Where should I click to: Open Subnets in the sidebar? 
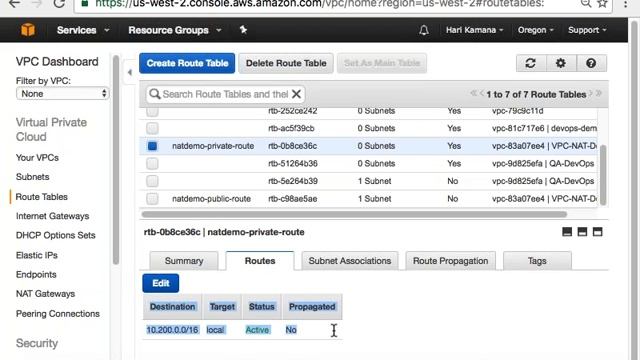click(33, 177)
